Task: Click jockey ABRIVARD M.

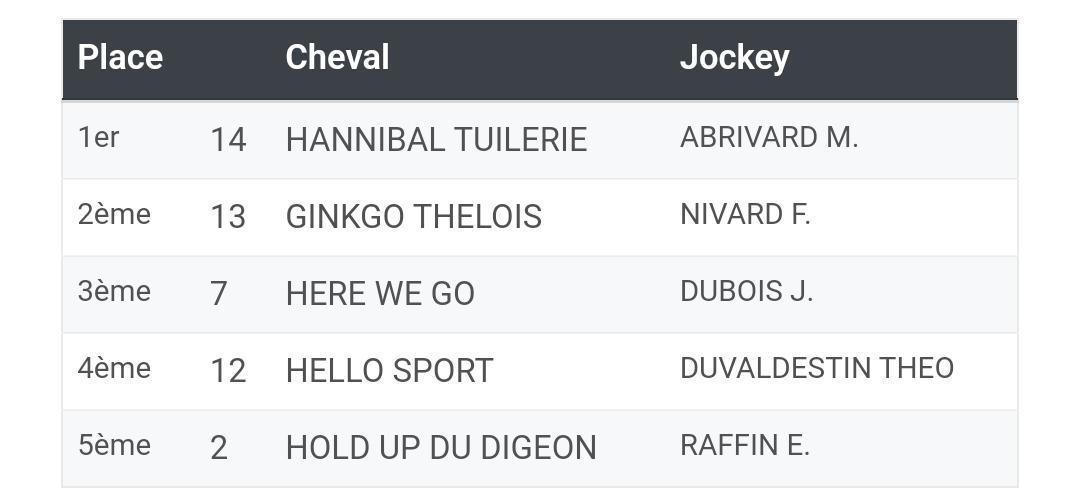Action: click(x=769, y=138)
